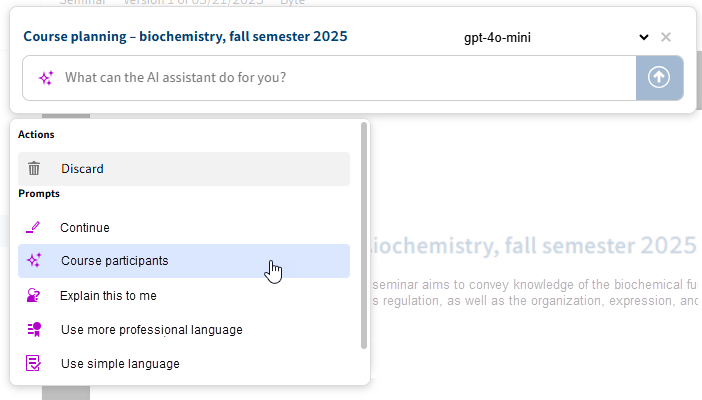The image size is (702, 400).
Task: Click the person-question icon for Explain this
Action: (x=34, y=296)
